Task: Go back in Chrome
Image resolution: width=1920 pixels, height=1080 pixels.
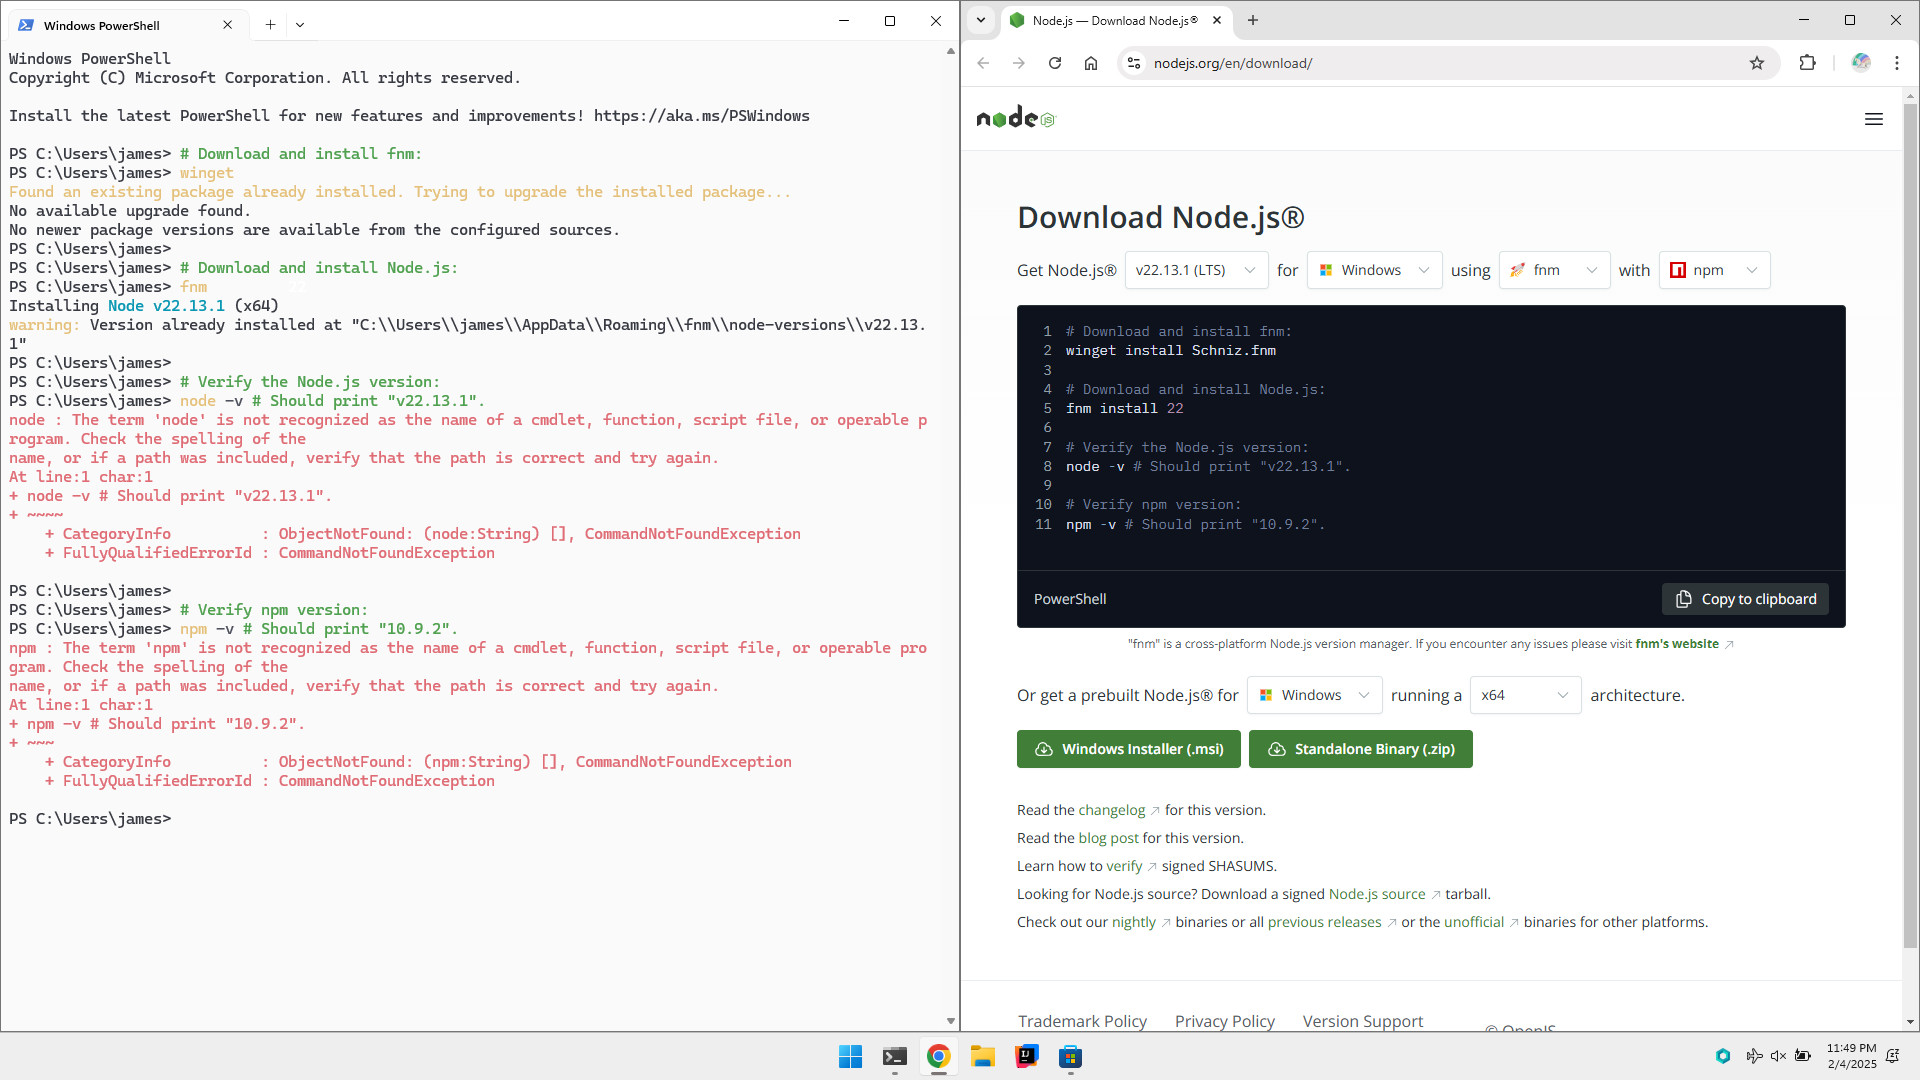Action: [983, 63]
